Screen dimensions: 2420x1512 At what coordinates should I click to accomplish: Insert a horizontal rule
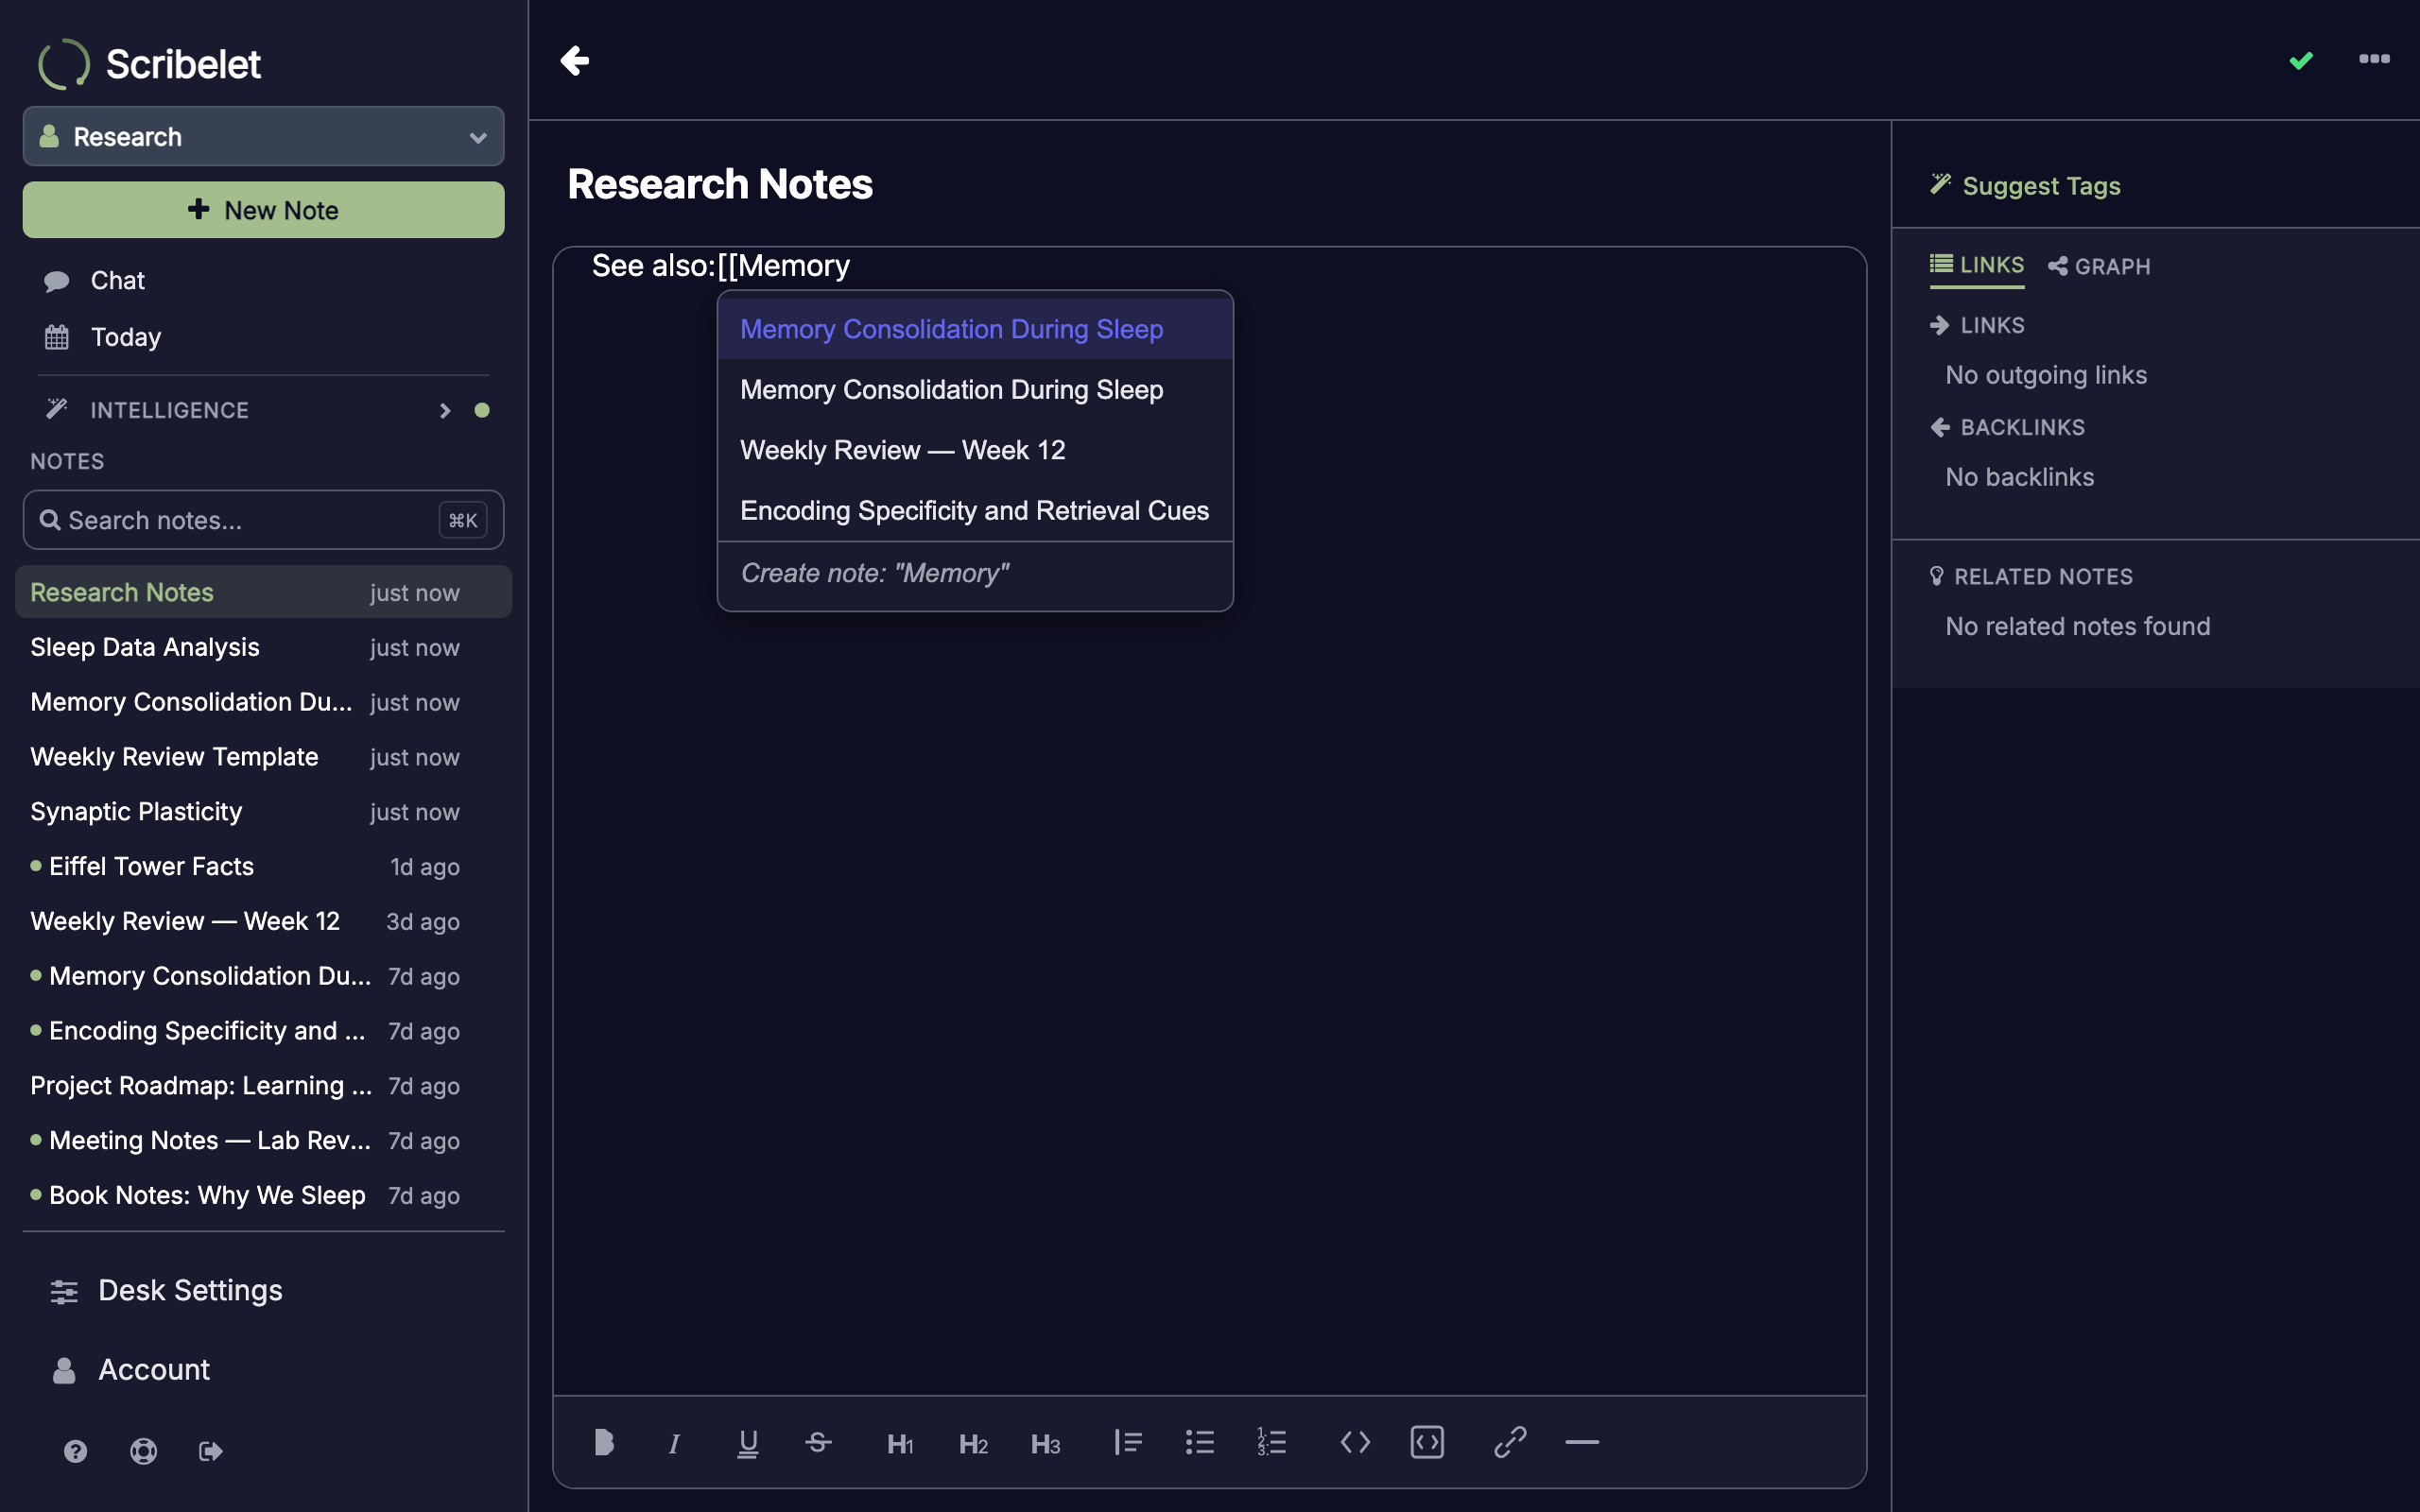point(1582,1442)
